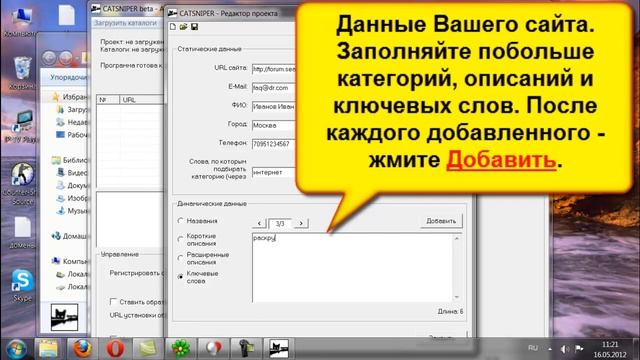
Task: Select the Ключевые слова radio button
Action: click(180, 277)
